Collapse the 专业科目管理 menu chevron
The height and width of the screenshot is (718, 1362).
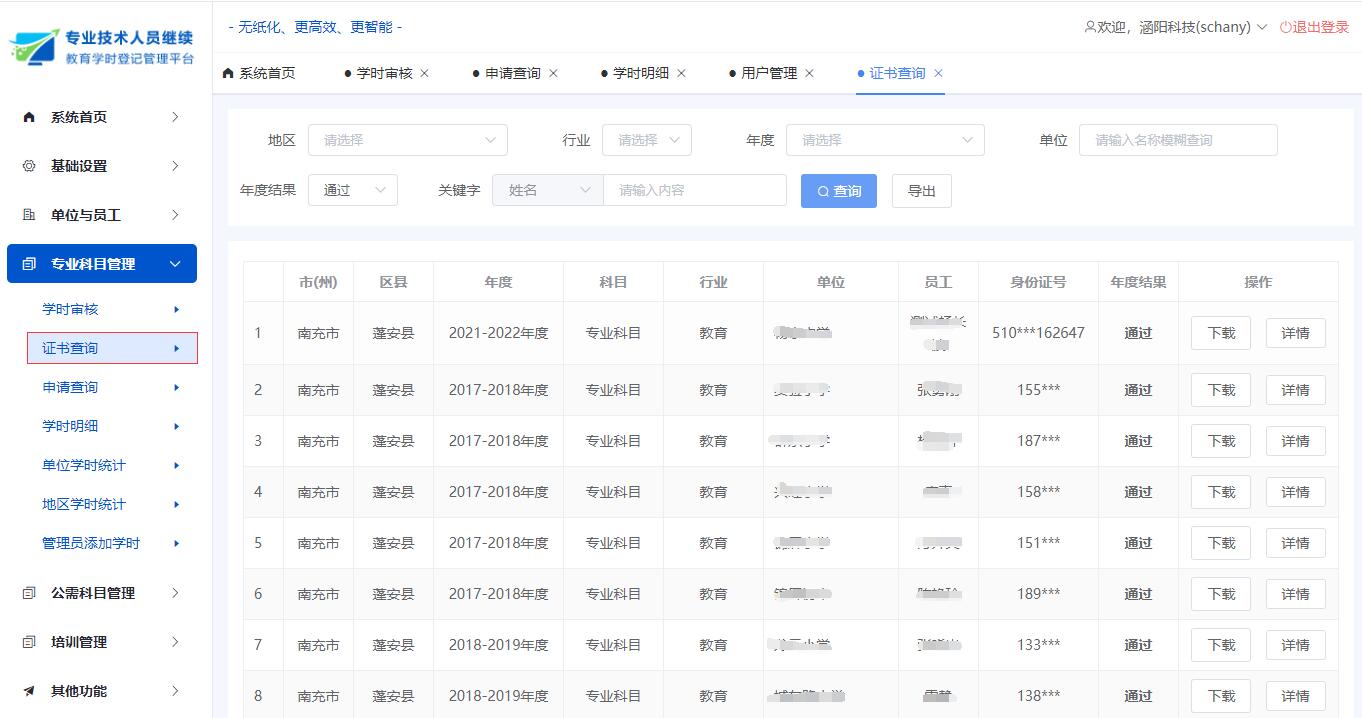click(175, 264)
